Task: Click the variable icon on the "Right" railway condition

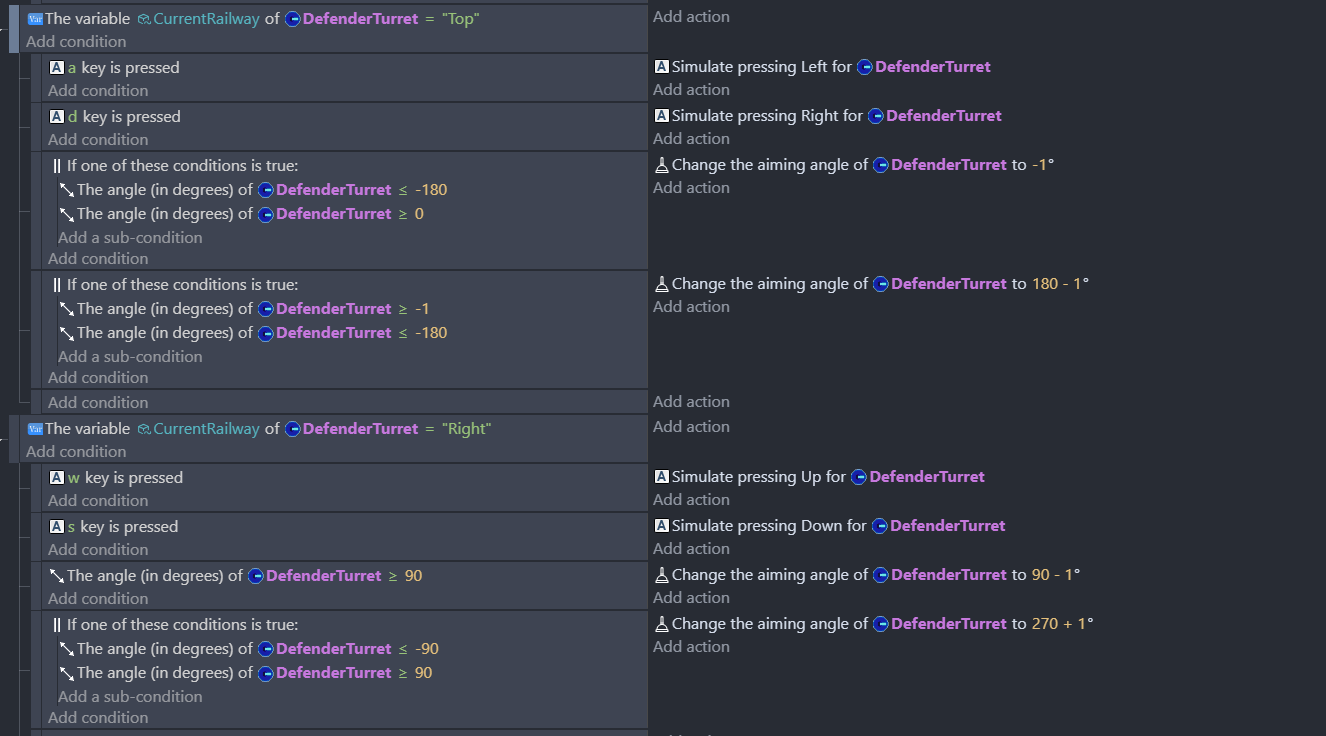Action: [35, 429]
